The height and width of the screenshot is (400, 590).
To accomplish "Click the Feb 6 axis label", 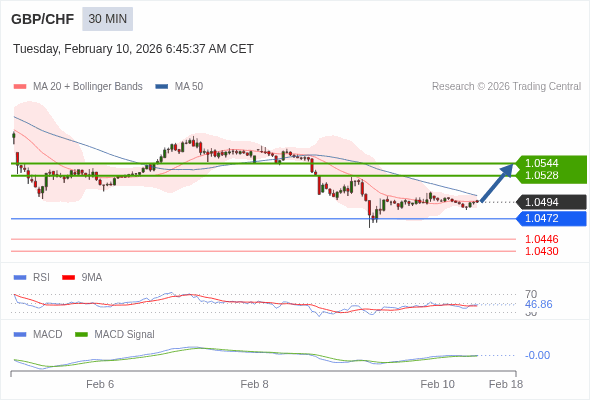I will point(100,384).
